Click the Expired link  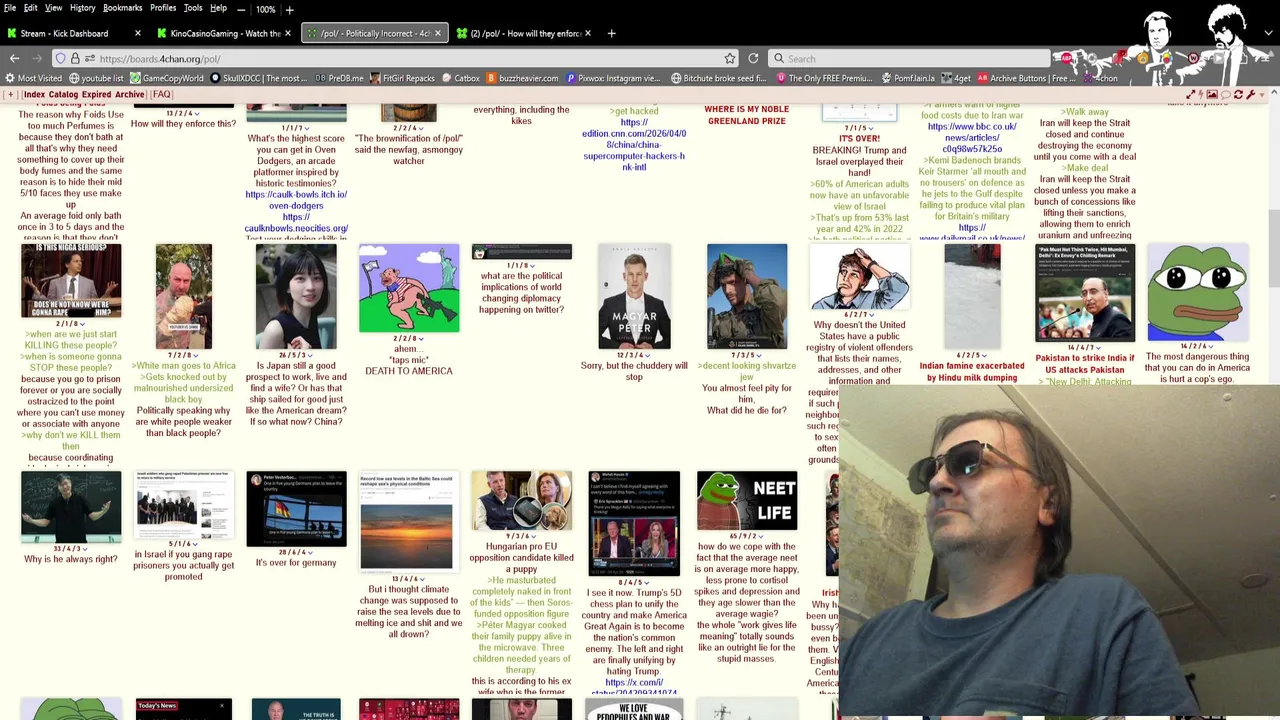coord(96,95)
